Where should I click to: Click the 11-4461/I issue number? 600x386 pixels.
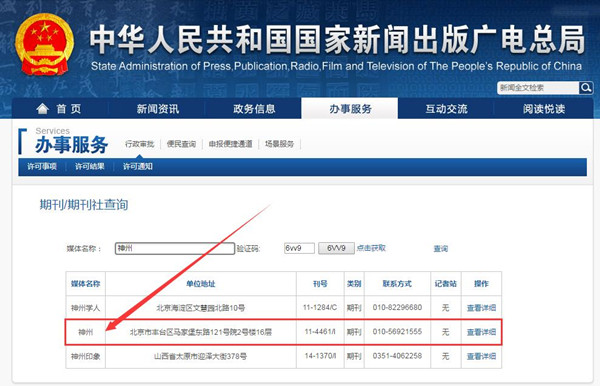320,332
